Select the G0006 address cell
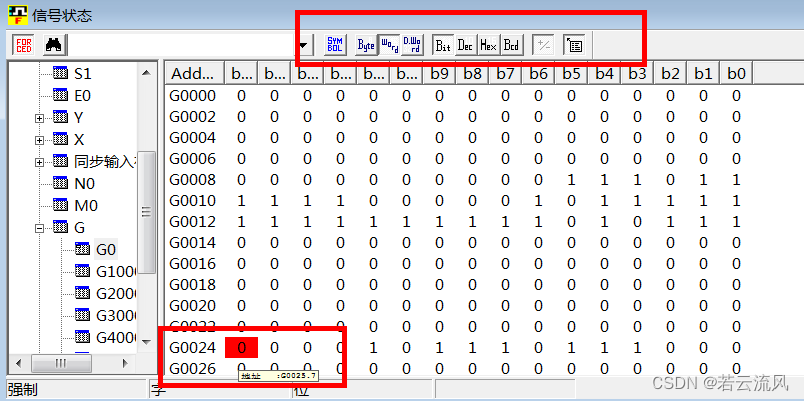Viewport: 804px width, 401px height. (193, 159)
